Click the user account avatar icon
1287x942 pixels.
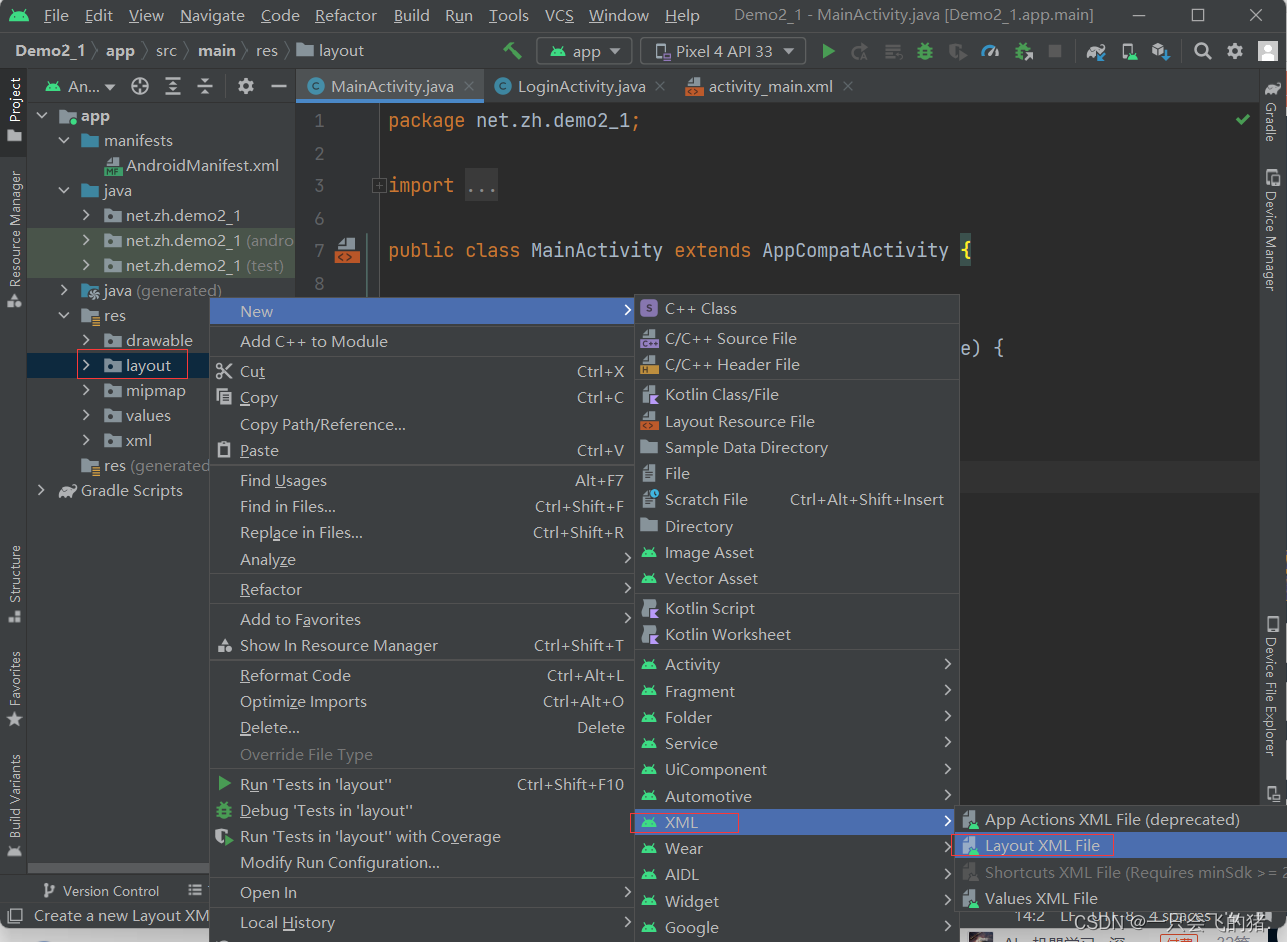pos(1267,51)
